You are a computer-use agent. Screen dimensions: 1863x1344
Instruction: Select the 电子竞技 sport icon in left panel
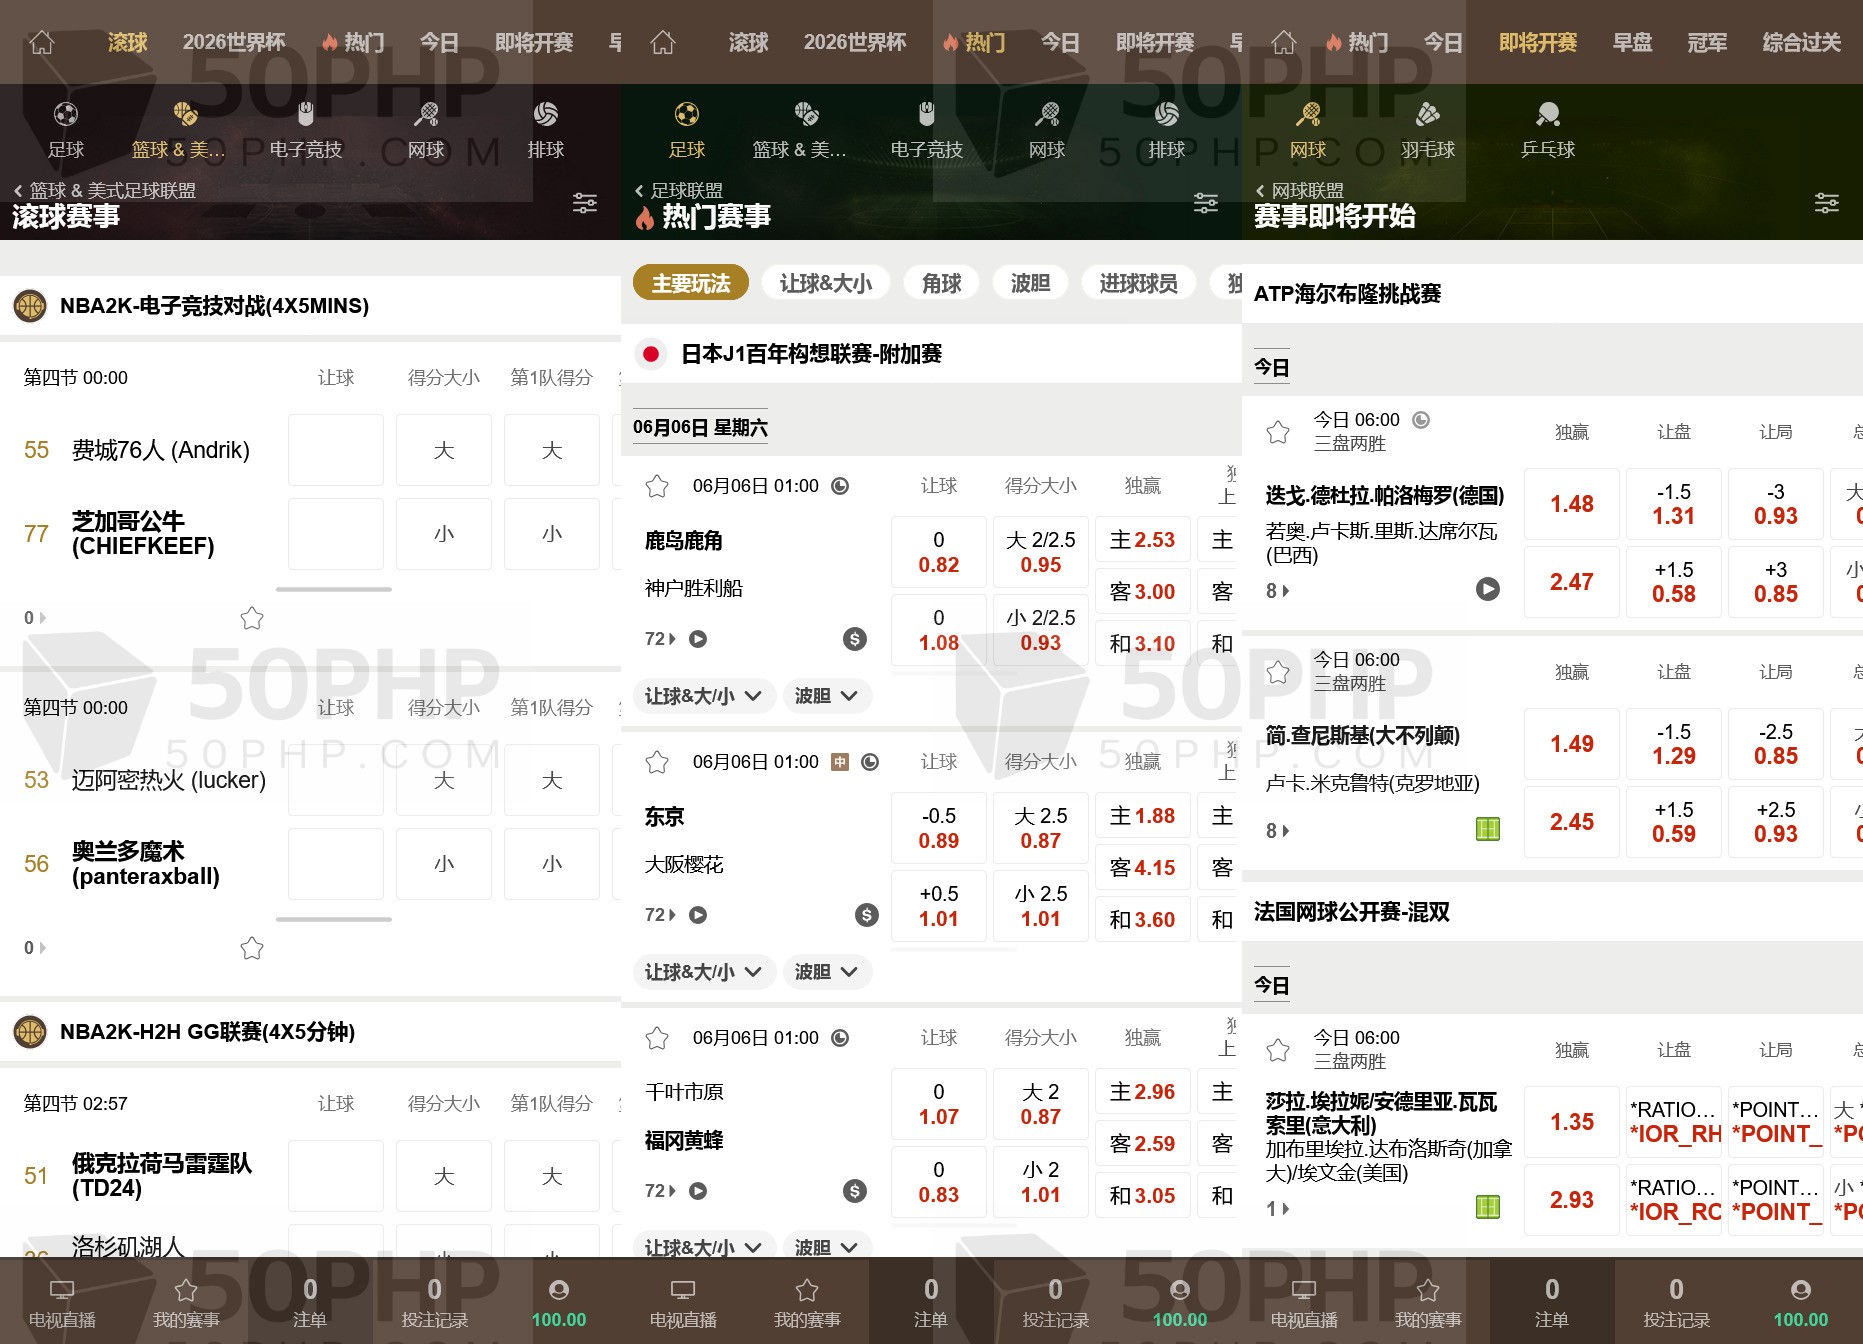pyautogui.click(x=306, y=130)
